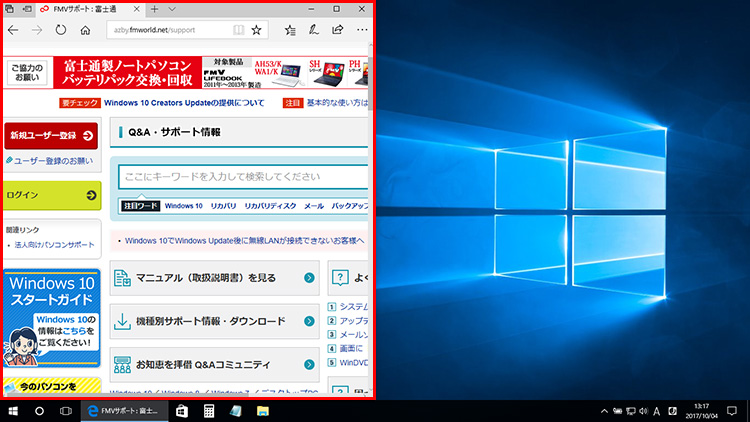Go to the browser home page
750x422 pixels.
(x=85, y=30)
